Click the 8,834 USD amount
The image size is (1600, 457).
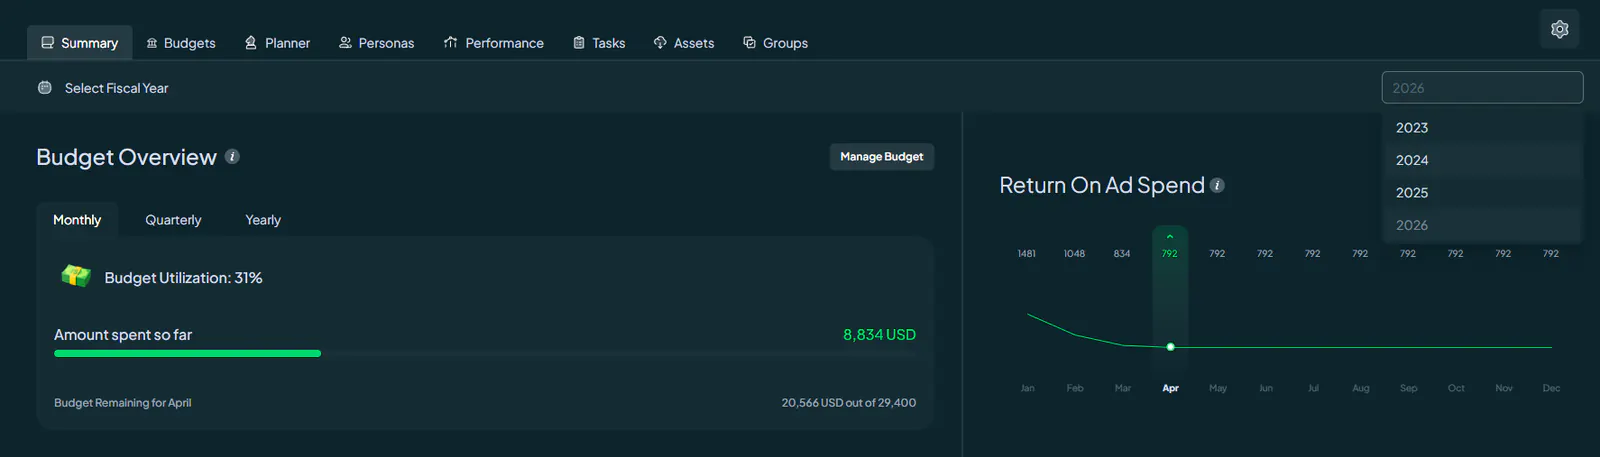coord(879,335)
